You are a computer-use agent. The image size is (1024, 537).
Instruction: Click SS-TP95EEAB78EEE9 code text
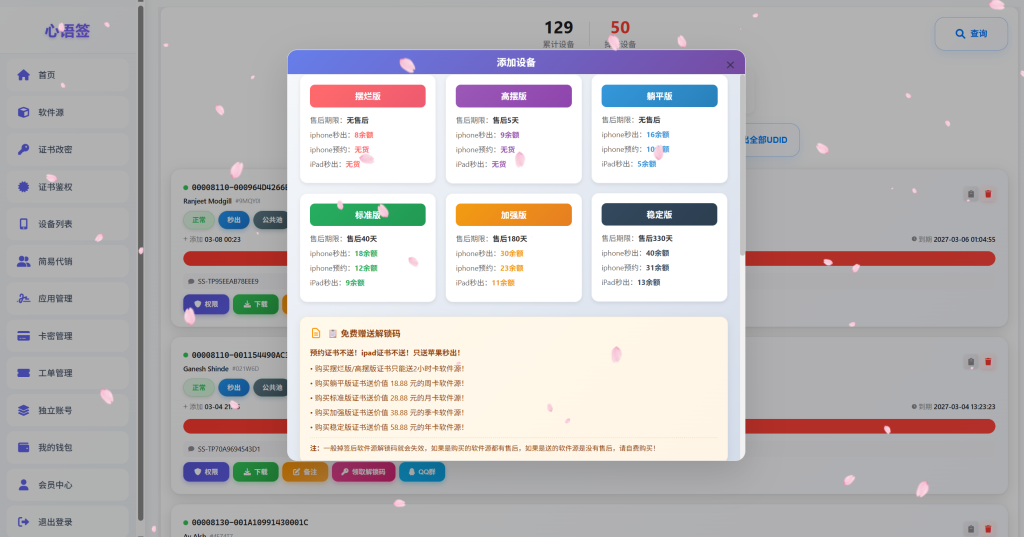click(x=228, y=282)
